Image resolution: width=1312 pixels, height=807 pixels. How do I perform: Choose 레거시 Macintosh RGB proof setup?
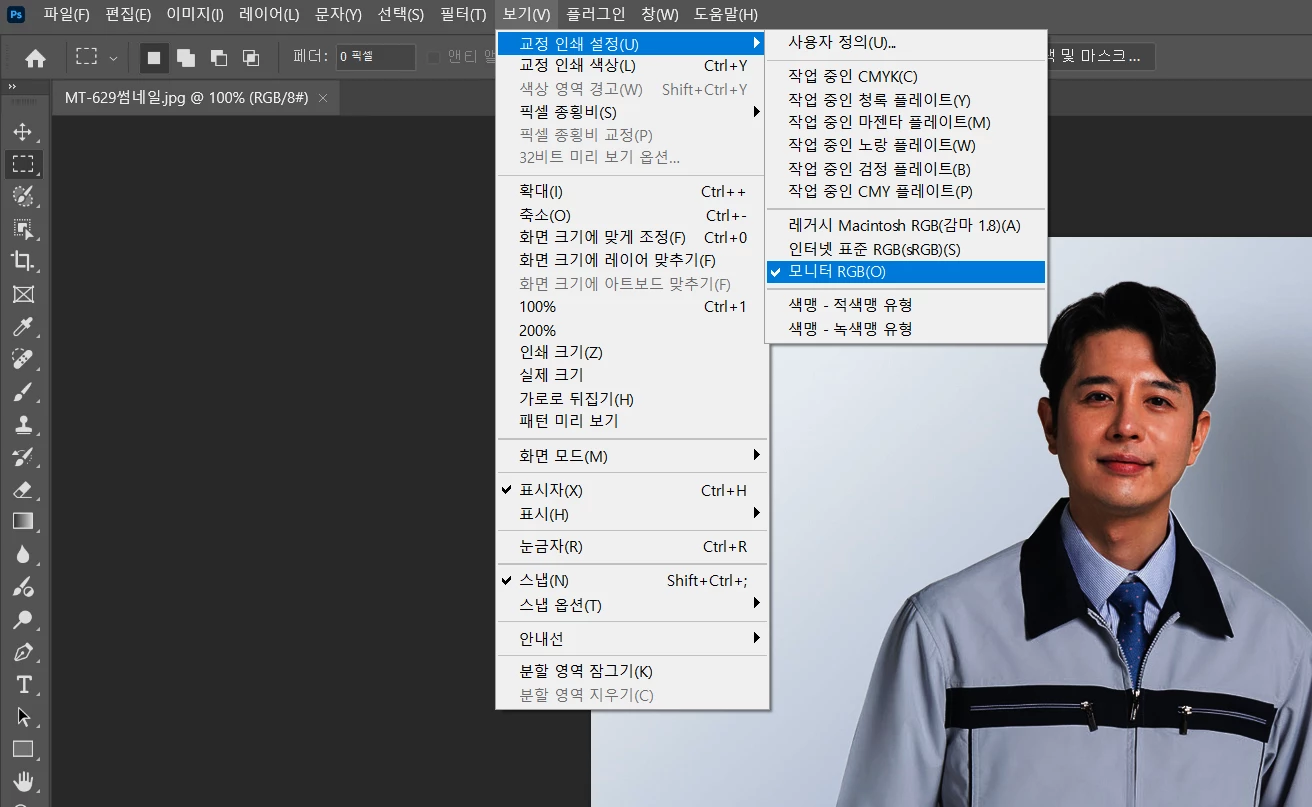pos(906,225)
